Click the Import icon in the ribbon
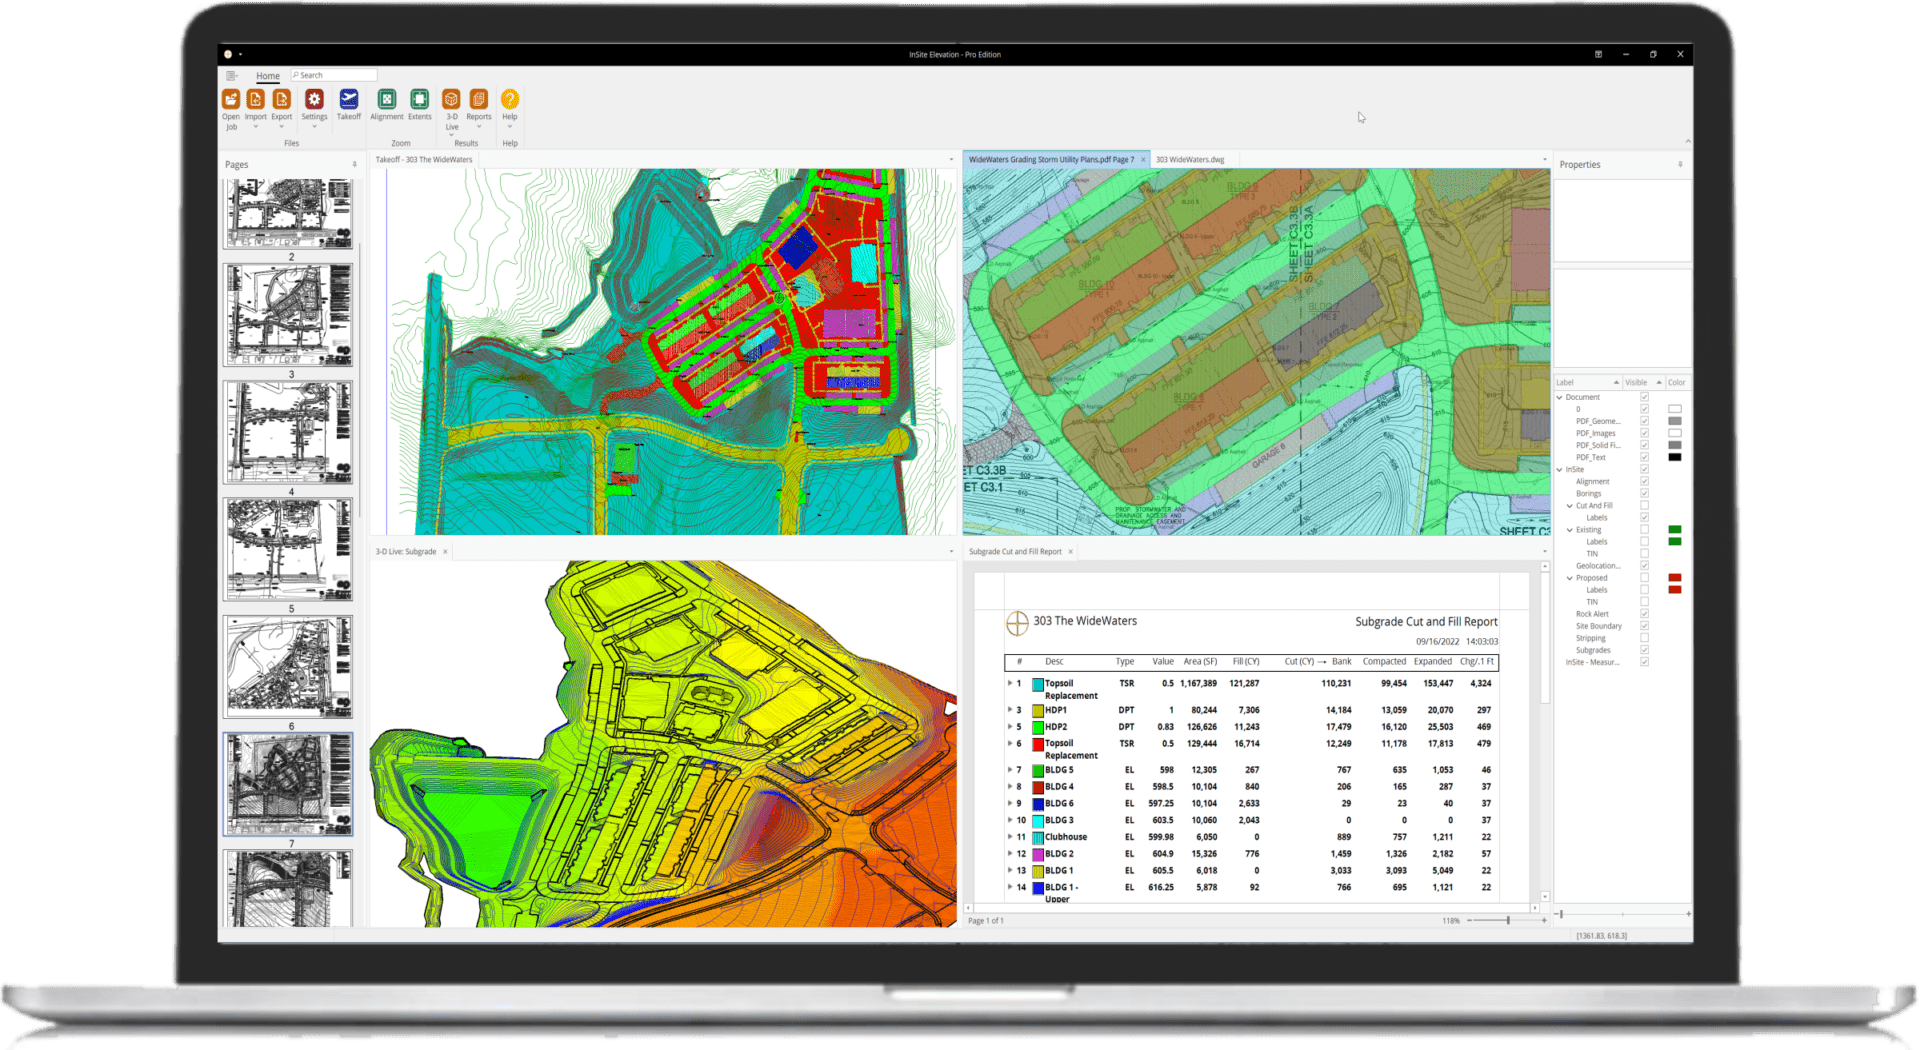Viewport: 1920px width, 1050px height. (256, 98)
